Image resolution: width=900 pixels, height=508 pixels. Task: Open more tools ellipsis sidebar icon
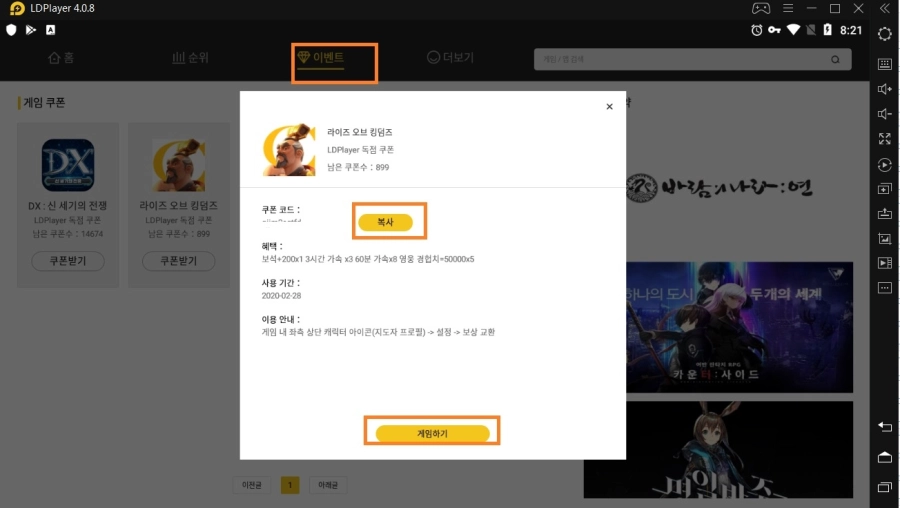point(885,288)
